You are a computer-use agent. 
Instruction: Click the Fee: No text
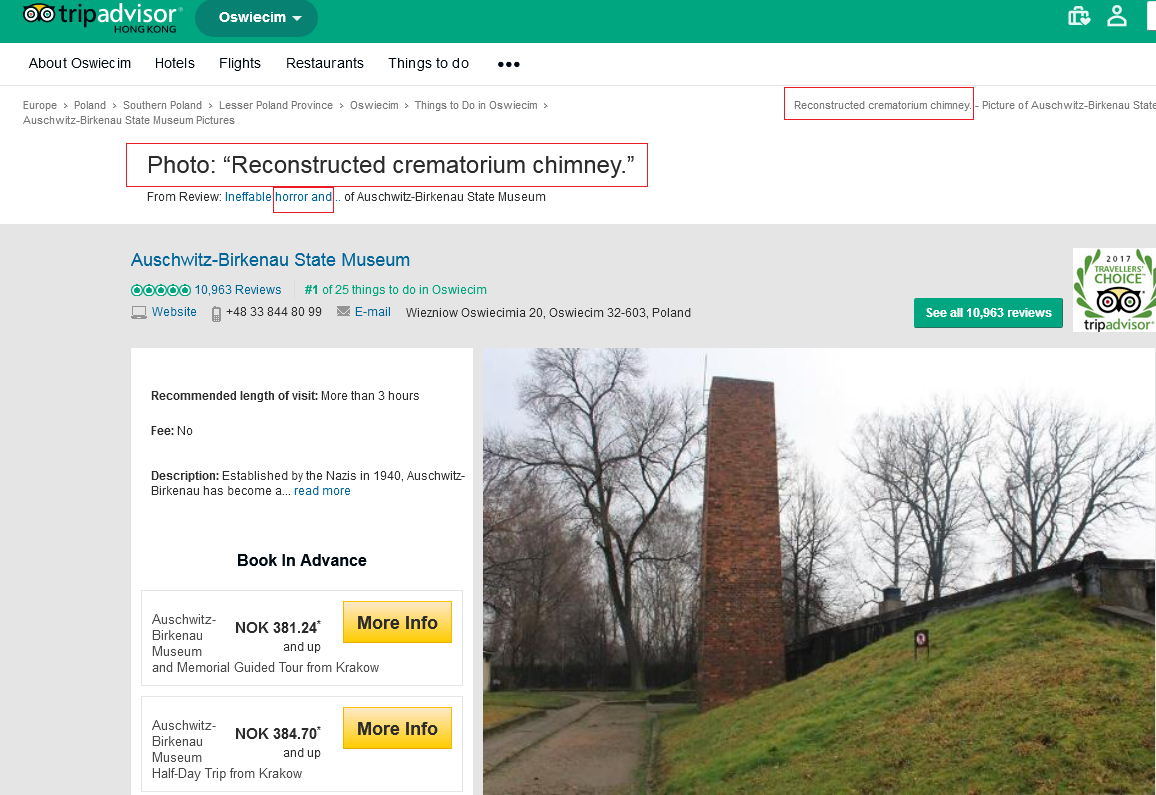(x=172, y=431)
